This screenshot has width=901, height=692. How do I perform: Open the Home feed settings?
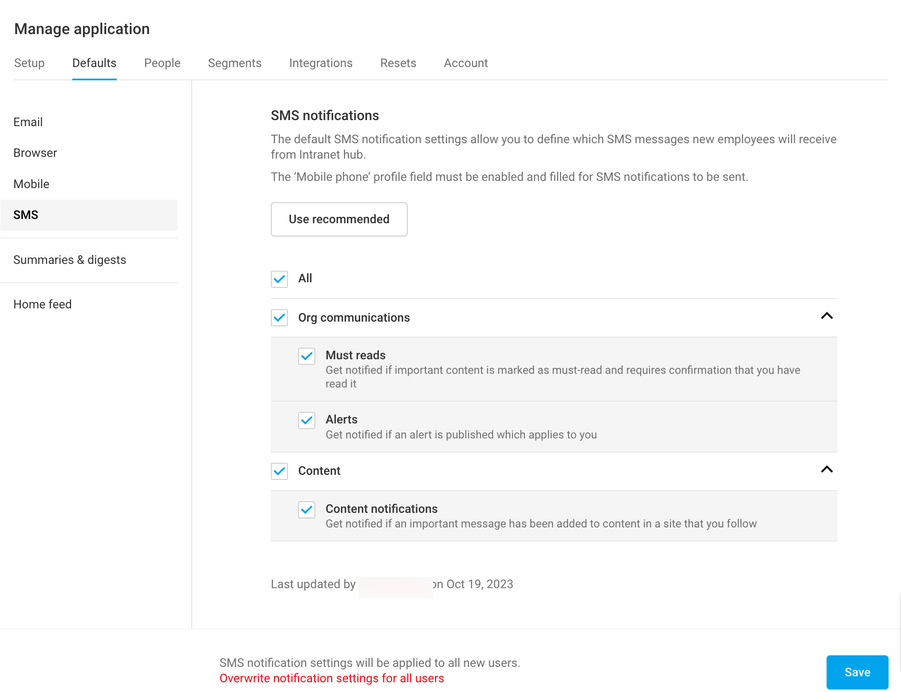tap(42, 304)
